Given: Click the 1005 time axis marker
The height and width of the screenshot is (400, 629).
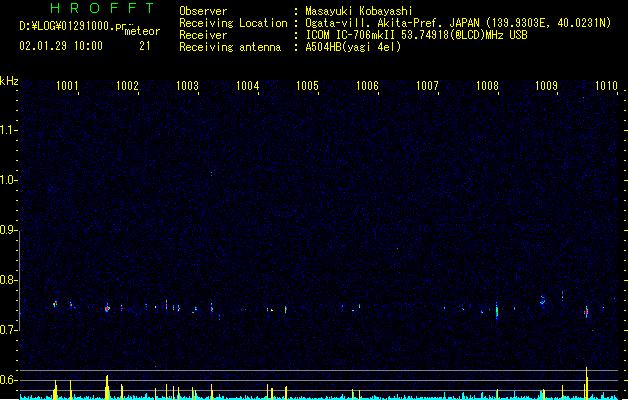Looking at the screenshot, I should coord(307,86).
